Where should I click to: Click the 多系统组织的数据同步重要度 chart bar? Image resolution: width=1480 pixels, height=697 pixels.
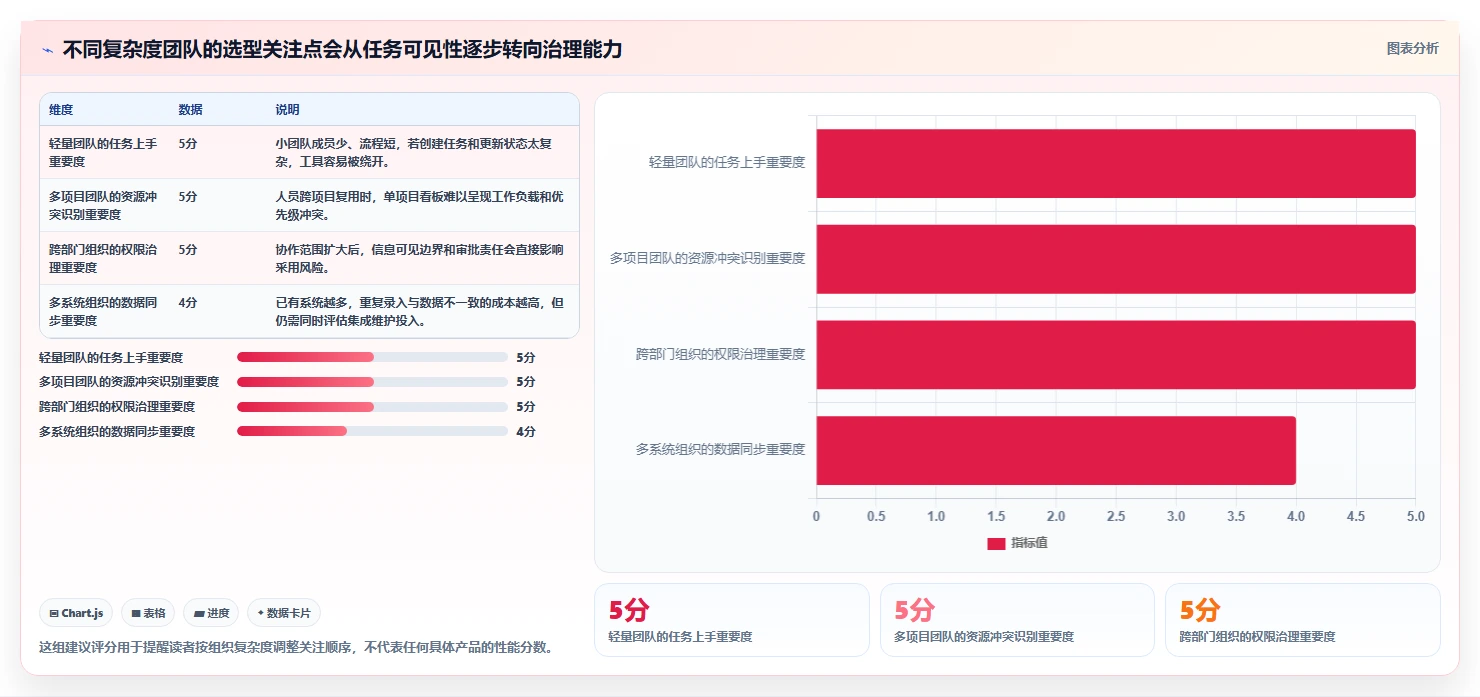(1056, 450)
